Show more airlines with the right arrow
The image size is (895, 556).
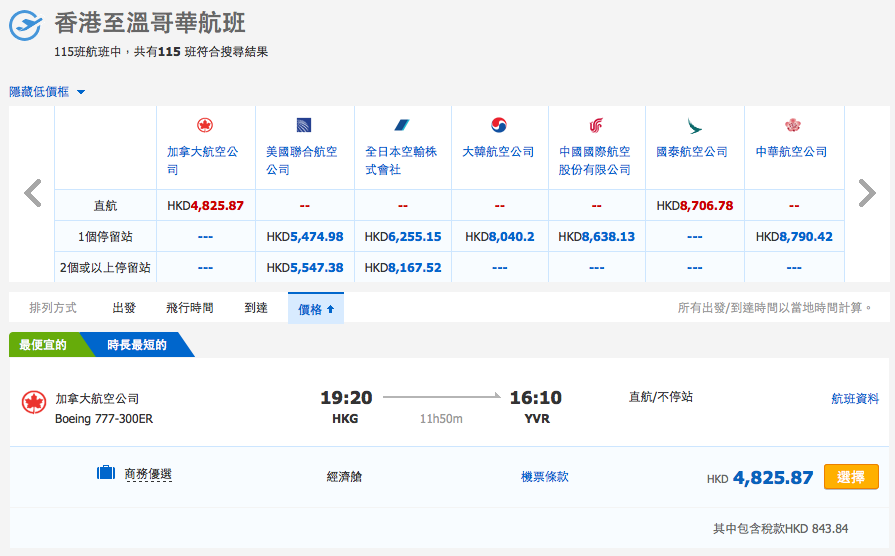(867, 193)
